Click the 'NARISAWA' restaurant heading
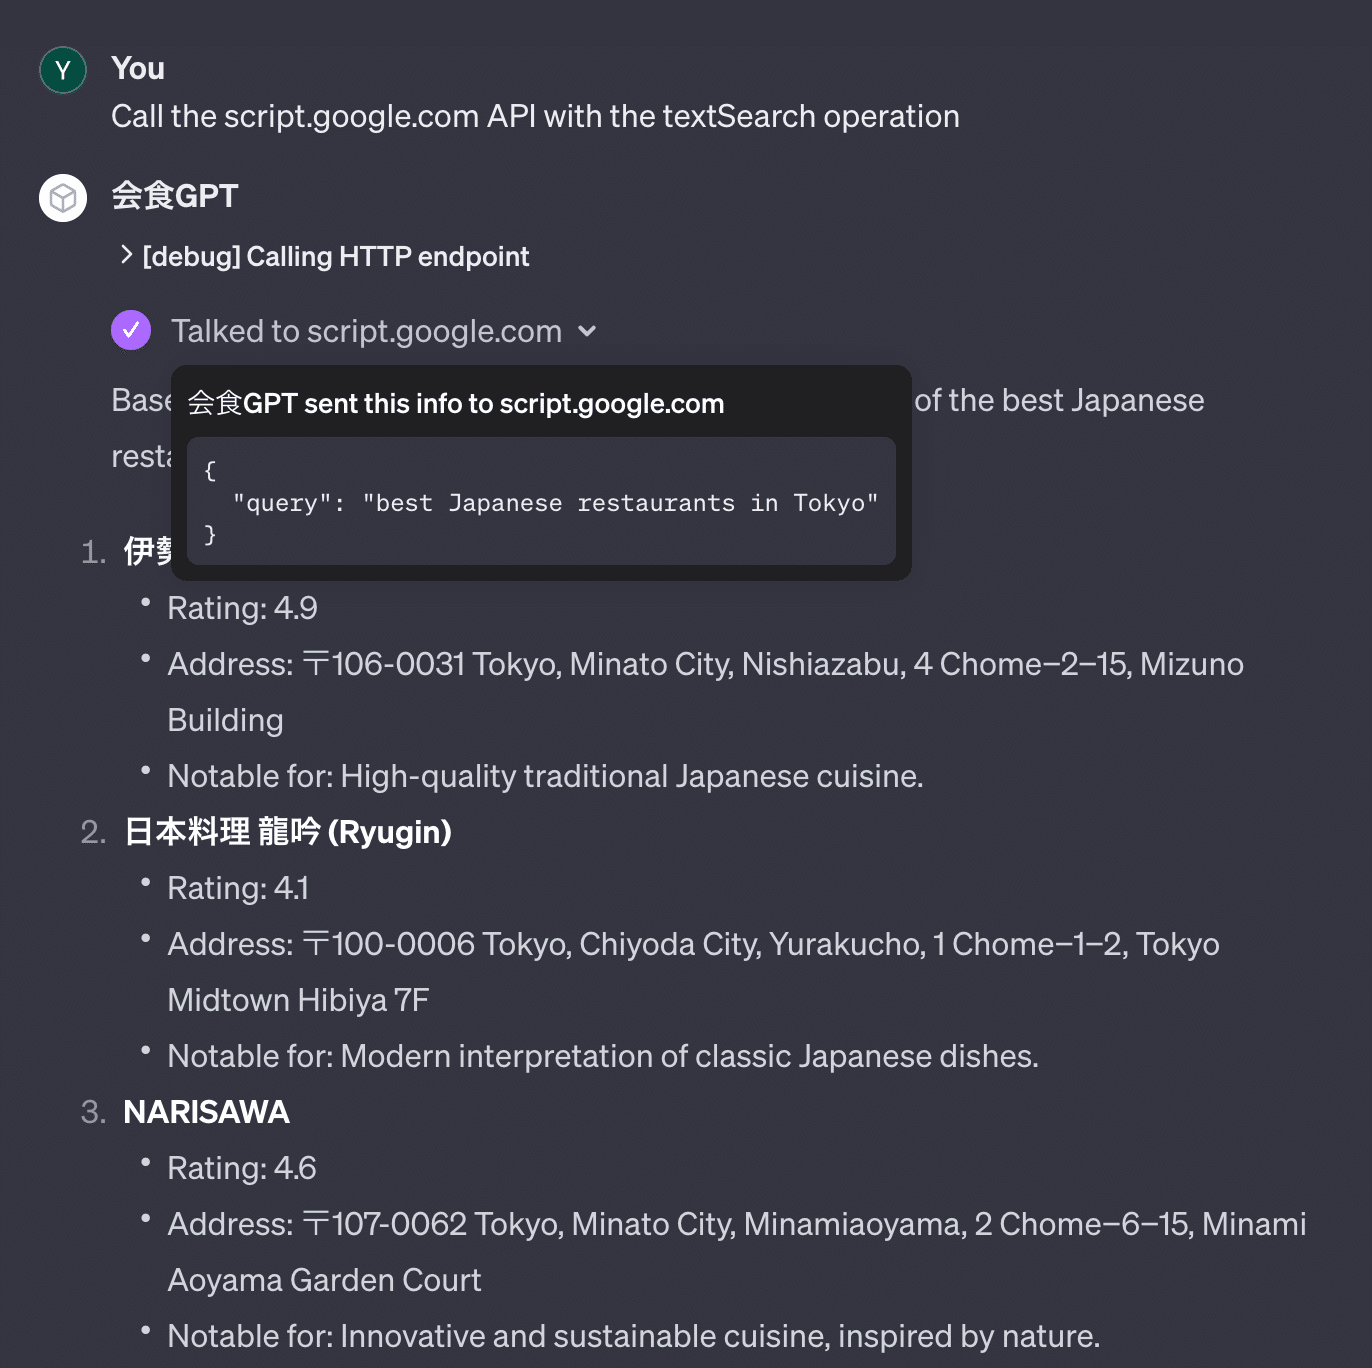The image size is (1372, 1368). pos(206,1112)
